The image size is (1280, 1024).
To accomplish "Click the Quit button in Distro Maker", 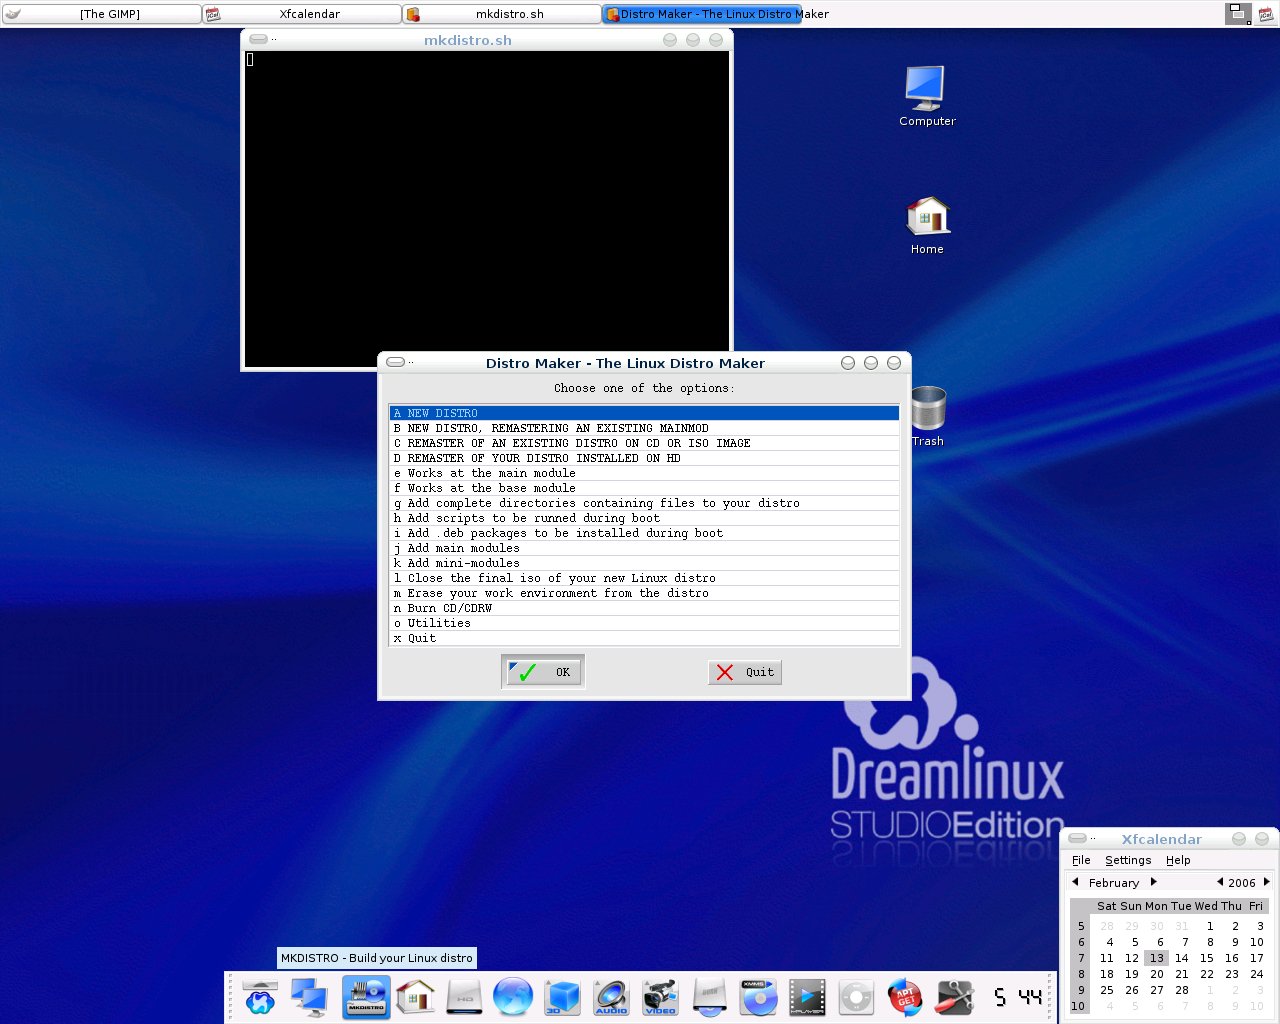I will (745, 672).
